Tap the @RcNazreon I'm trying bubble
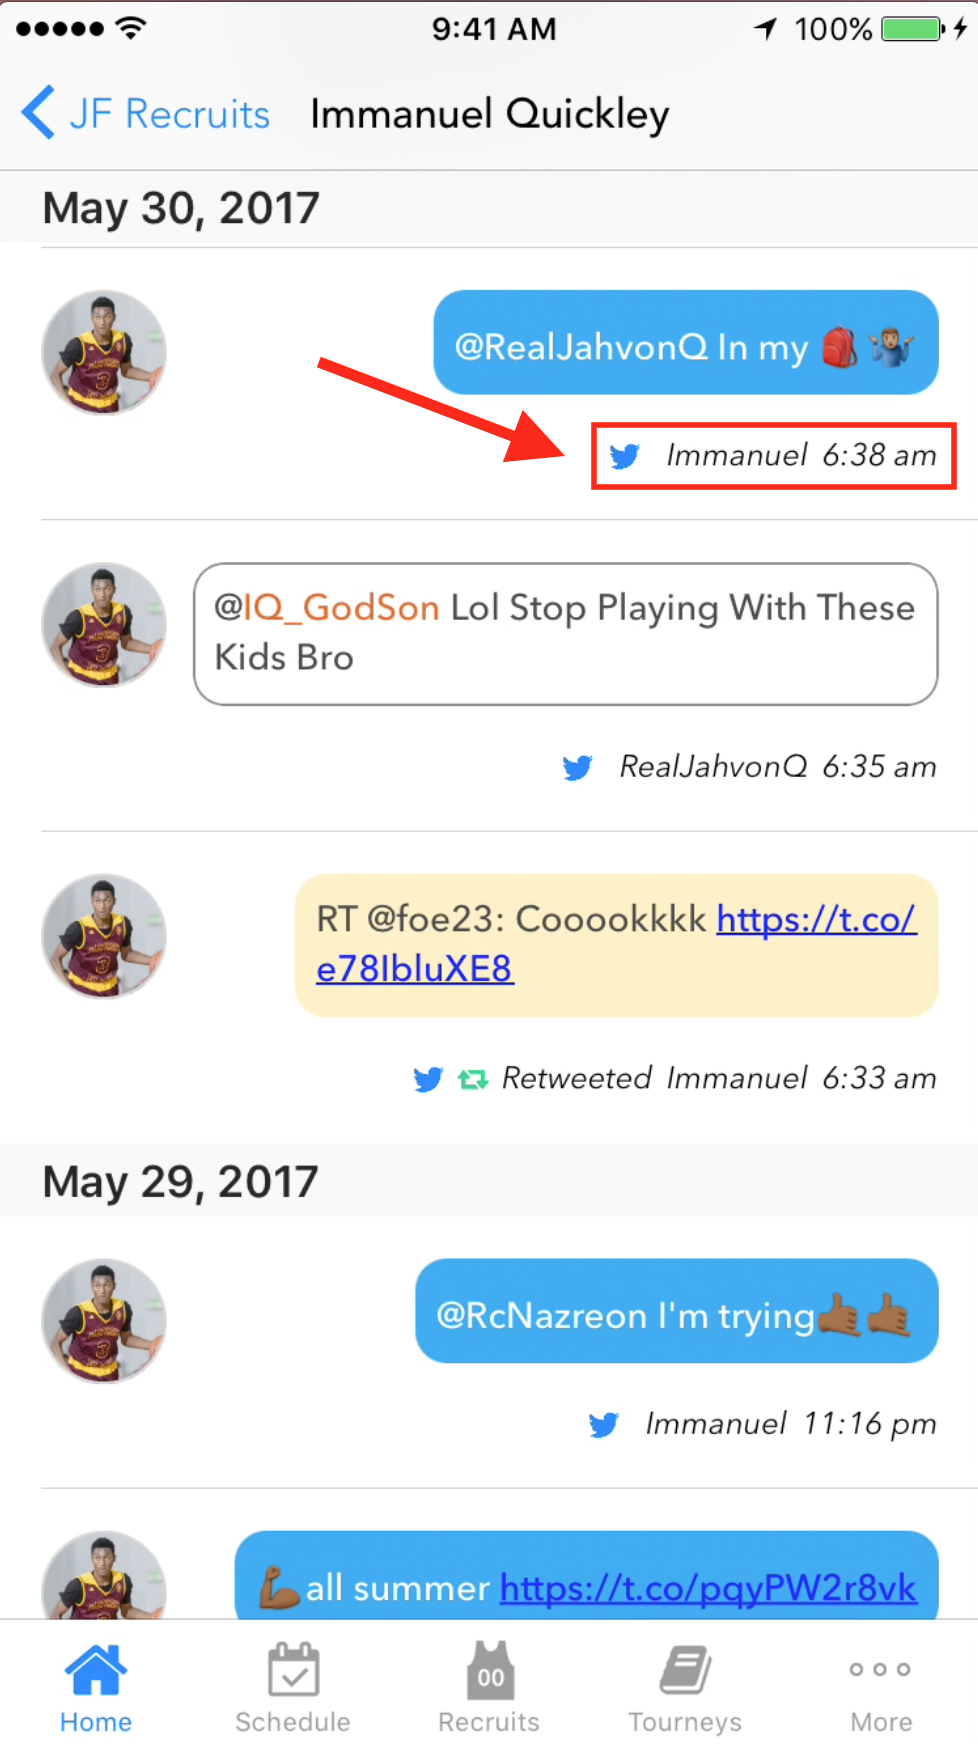Image resolution: width=978 pixels, height=1744 pixels. point(677,1311)
